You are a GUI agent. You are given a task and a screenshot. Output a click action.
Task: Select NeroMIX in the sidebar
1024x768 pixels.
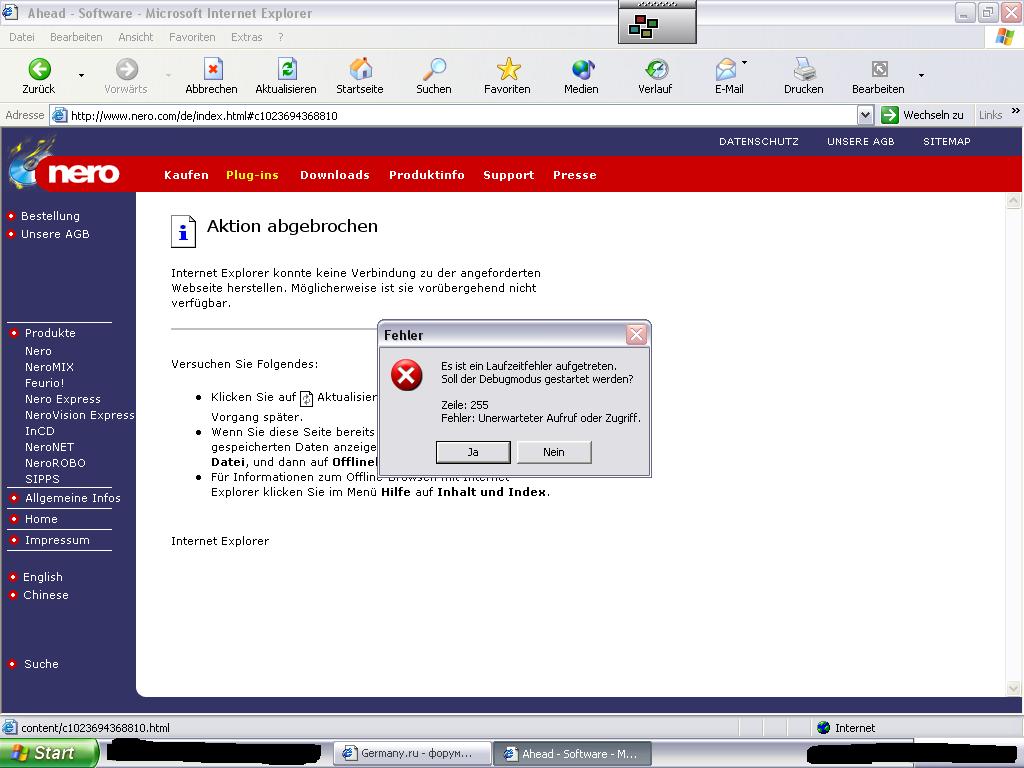click(x=50, y=367)
